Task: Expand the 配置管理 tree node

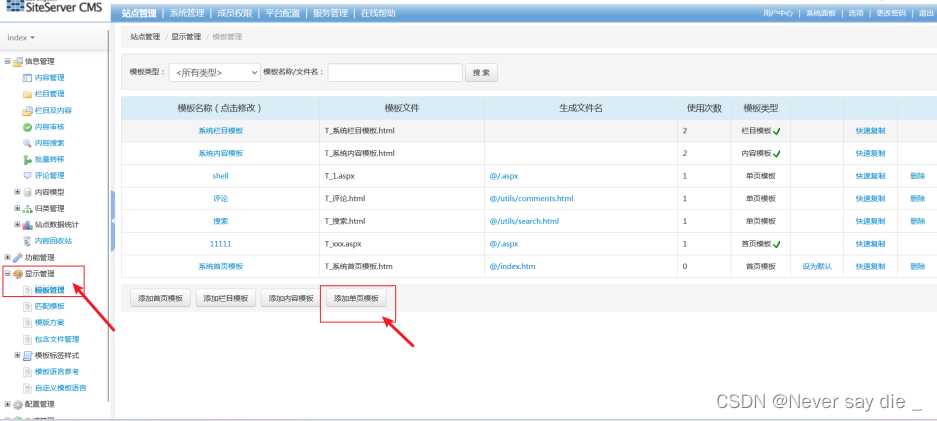Action: (x=7, y=404)
